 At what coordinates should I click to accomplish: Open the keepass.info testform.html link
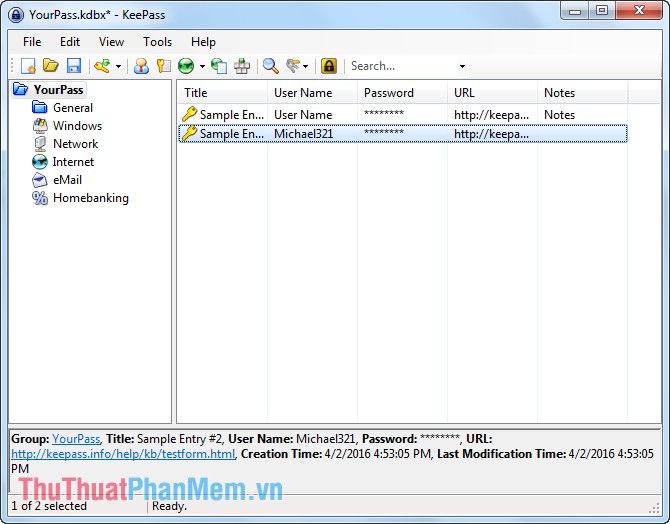[123, 454]
